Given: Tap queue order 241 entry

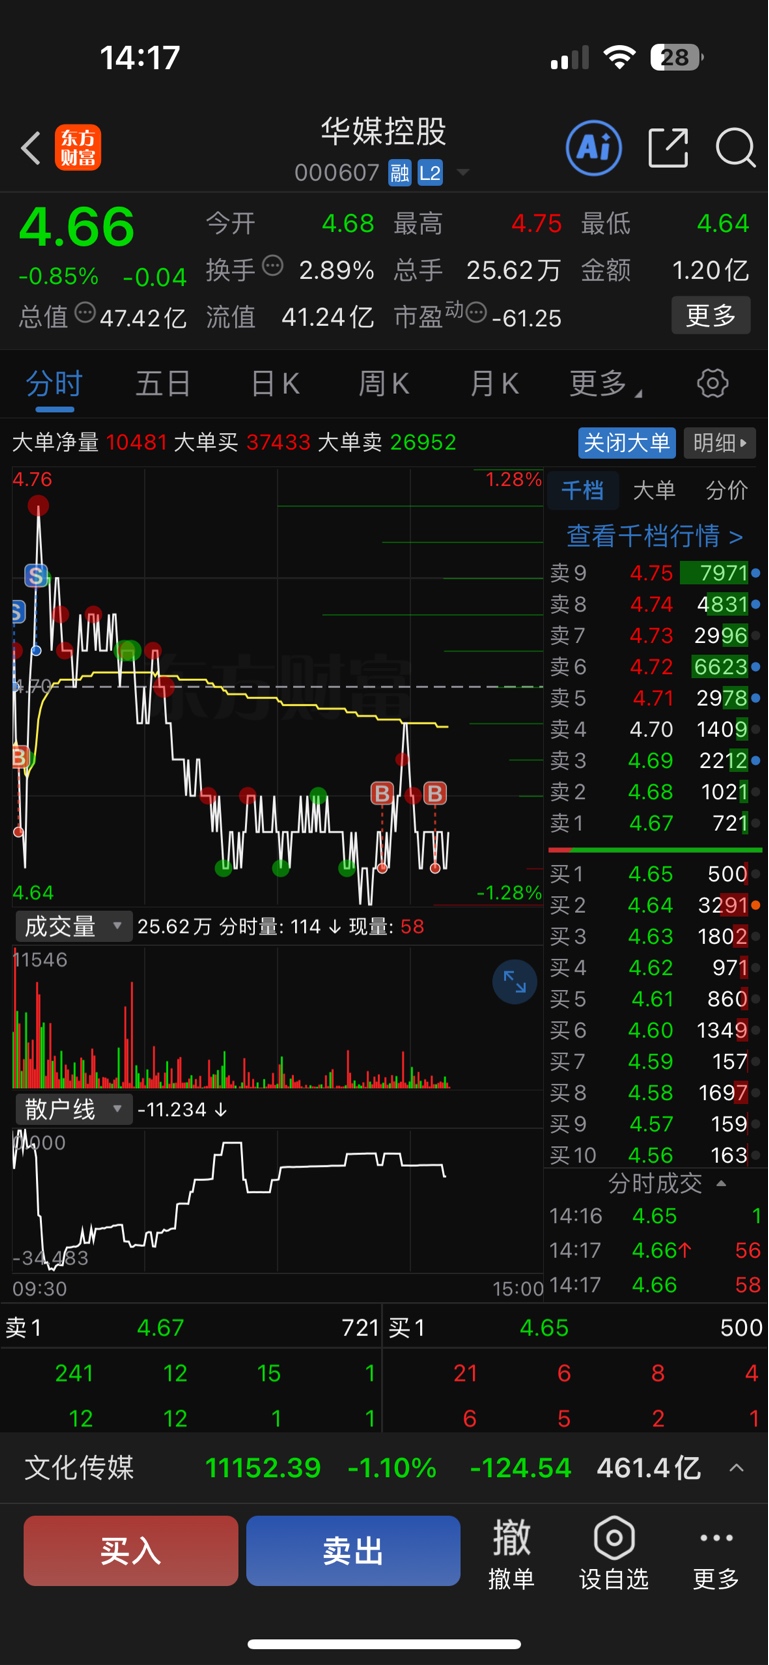Looking at the screenshot, I should tap(74, 1373).
